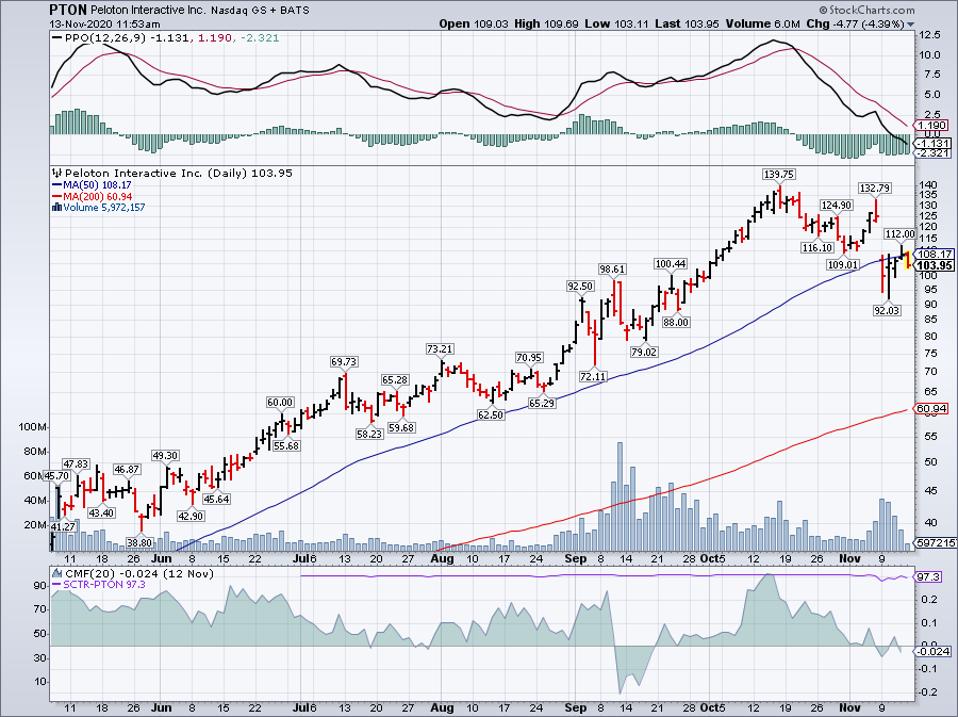The width and height of the screenshot is (958, 717).
Task: Click the 38.80 low price label
Action: 139,543
